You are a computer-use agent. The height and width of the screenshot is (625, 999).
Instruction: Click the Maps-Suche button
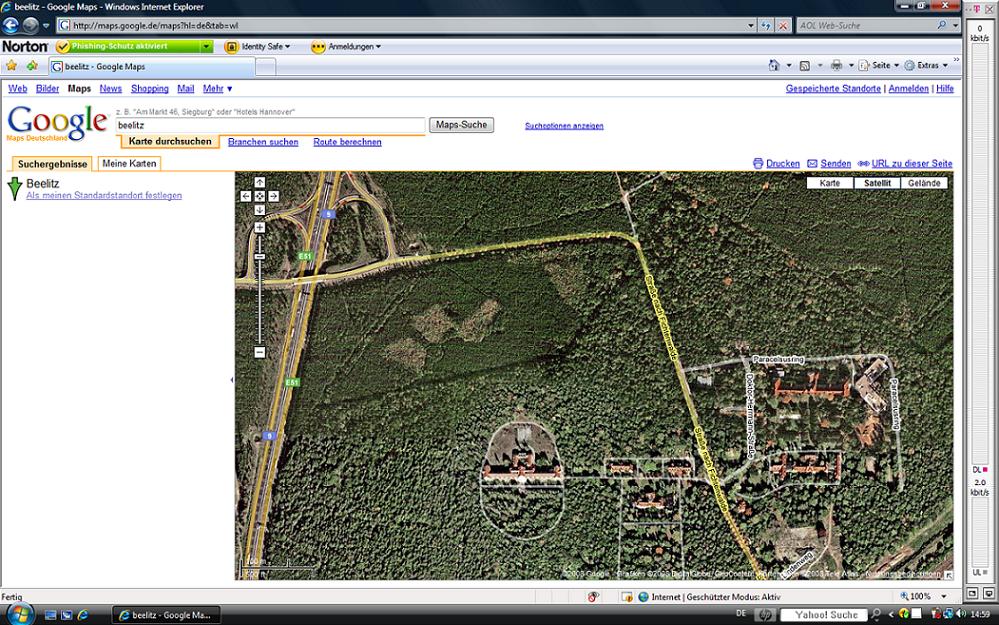[x=461, y=125]
